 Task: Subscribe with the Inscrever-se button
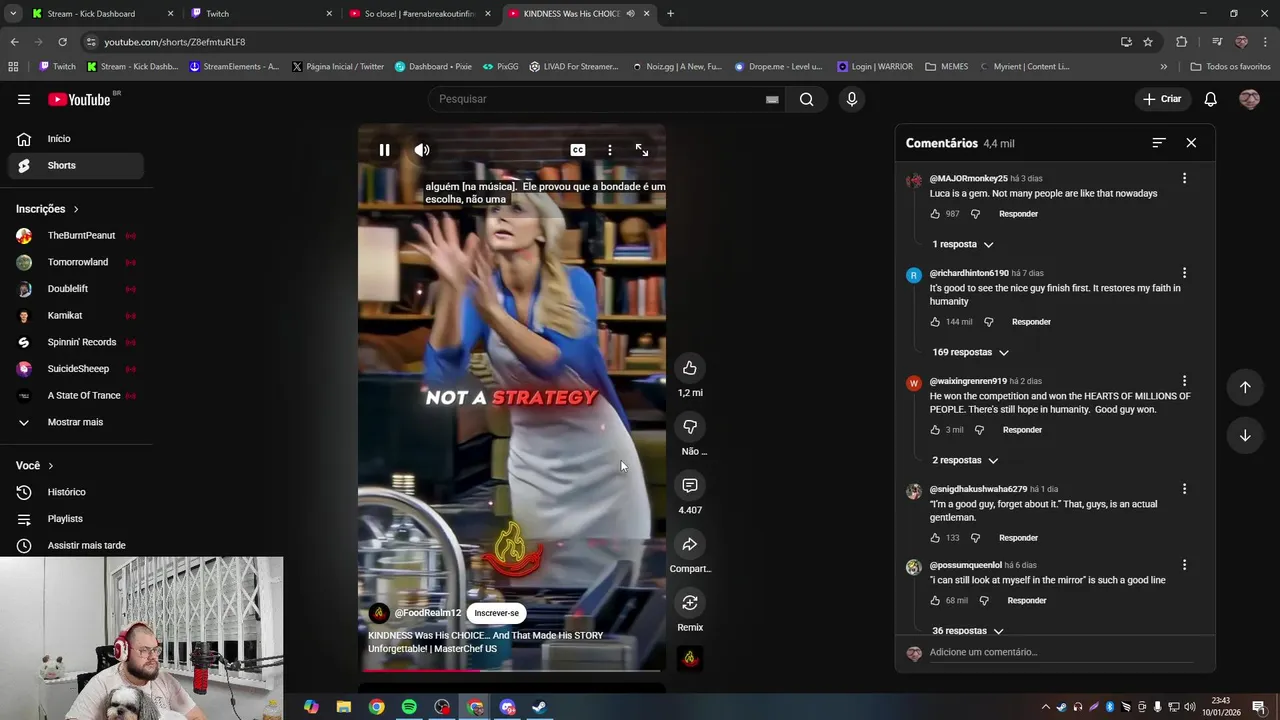pyautogui.click(x=497, y=613)
